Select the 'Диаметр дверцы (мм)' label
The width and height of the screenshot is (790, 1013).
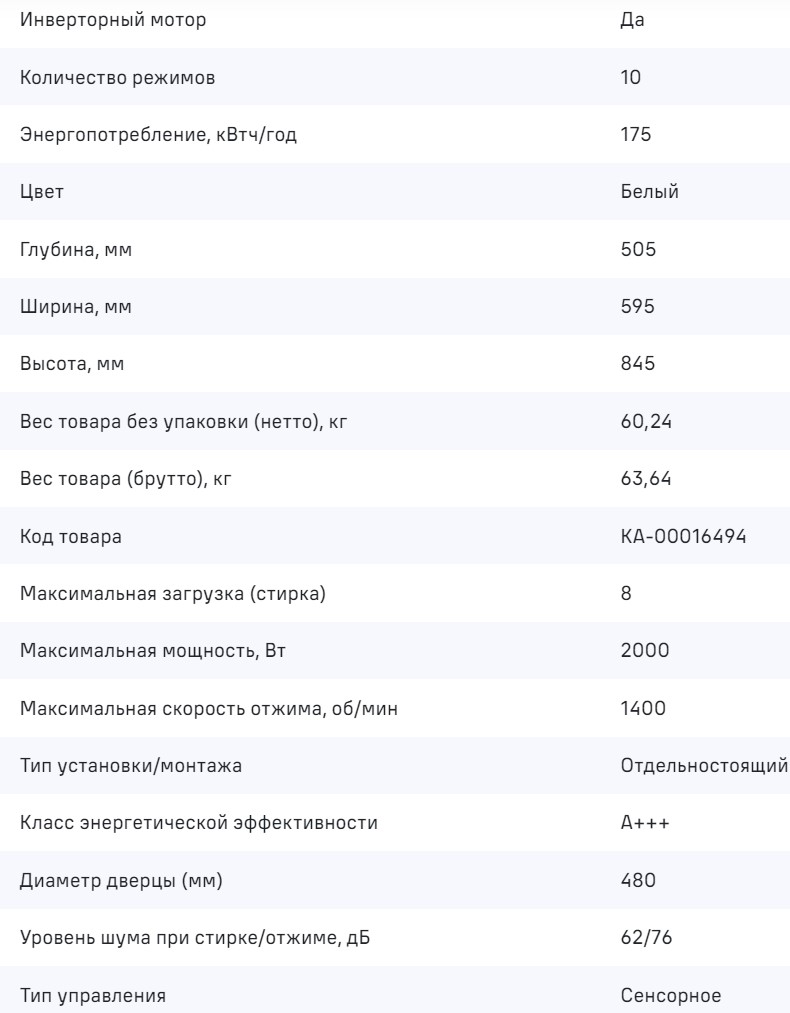[121, 882]
